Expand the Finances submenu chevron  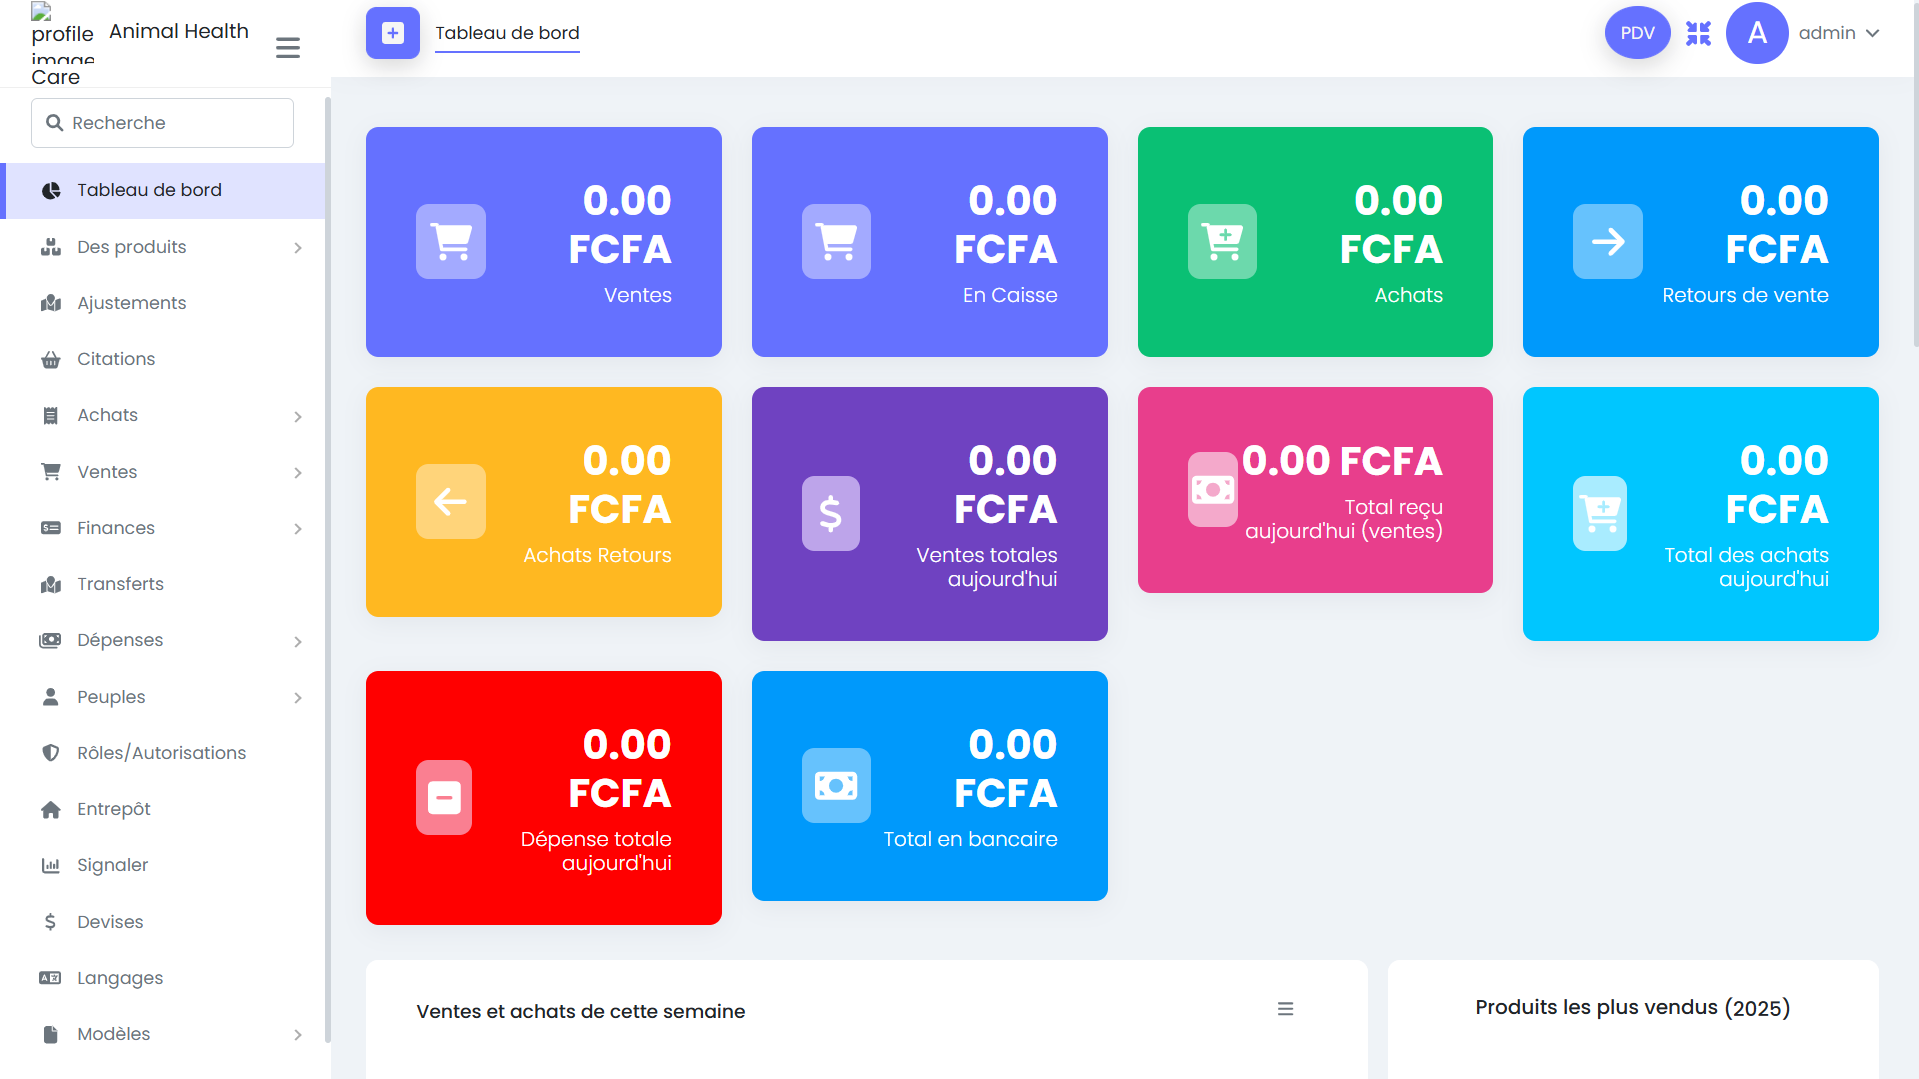[298, 528]
